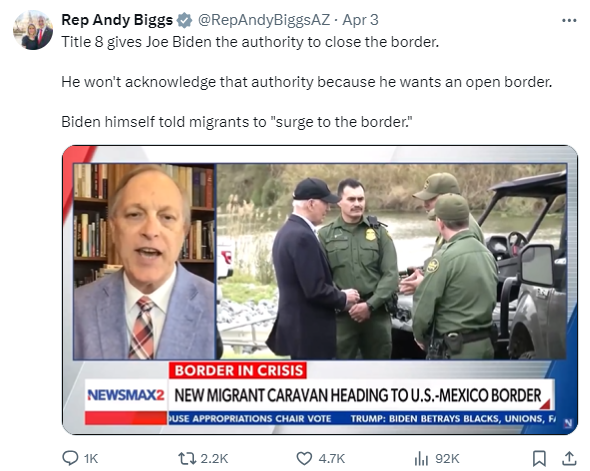Open the @RepAndyBiggsAZ handle link
The image size is (590, 471).
pyautogui.click(x=264, y=20)
